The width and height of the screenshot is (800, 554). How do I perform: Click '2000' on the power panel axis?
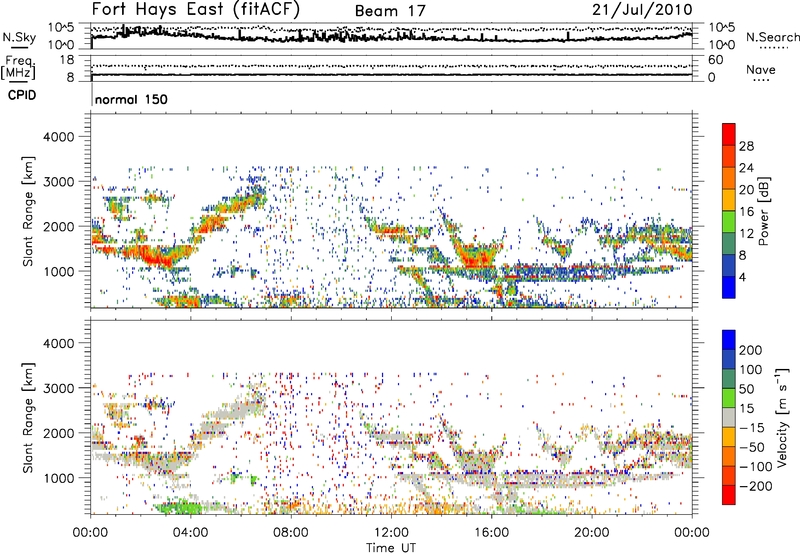click(x=59, y=226)
